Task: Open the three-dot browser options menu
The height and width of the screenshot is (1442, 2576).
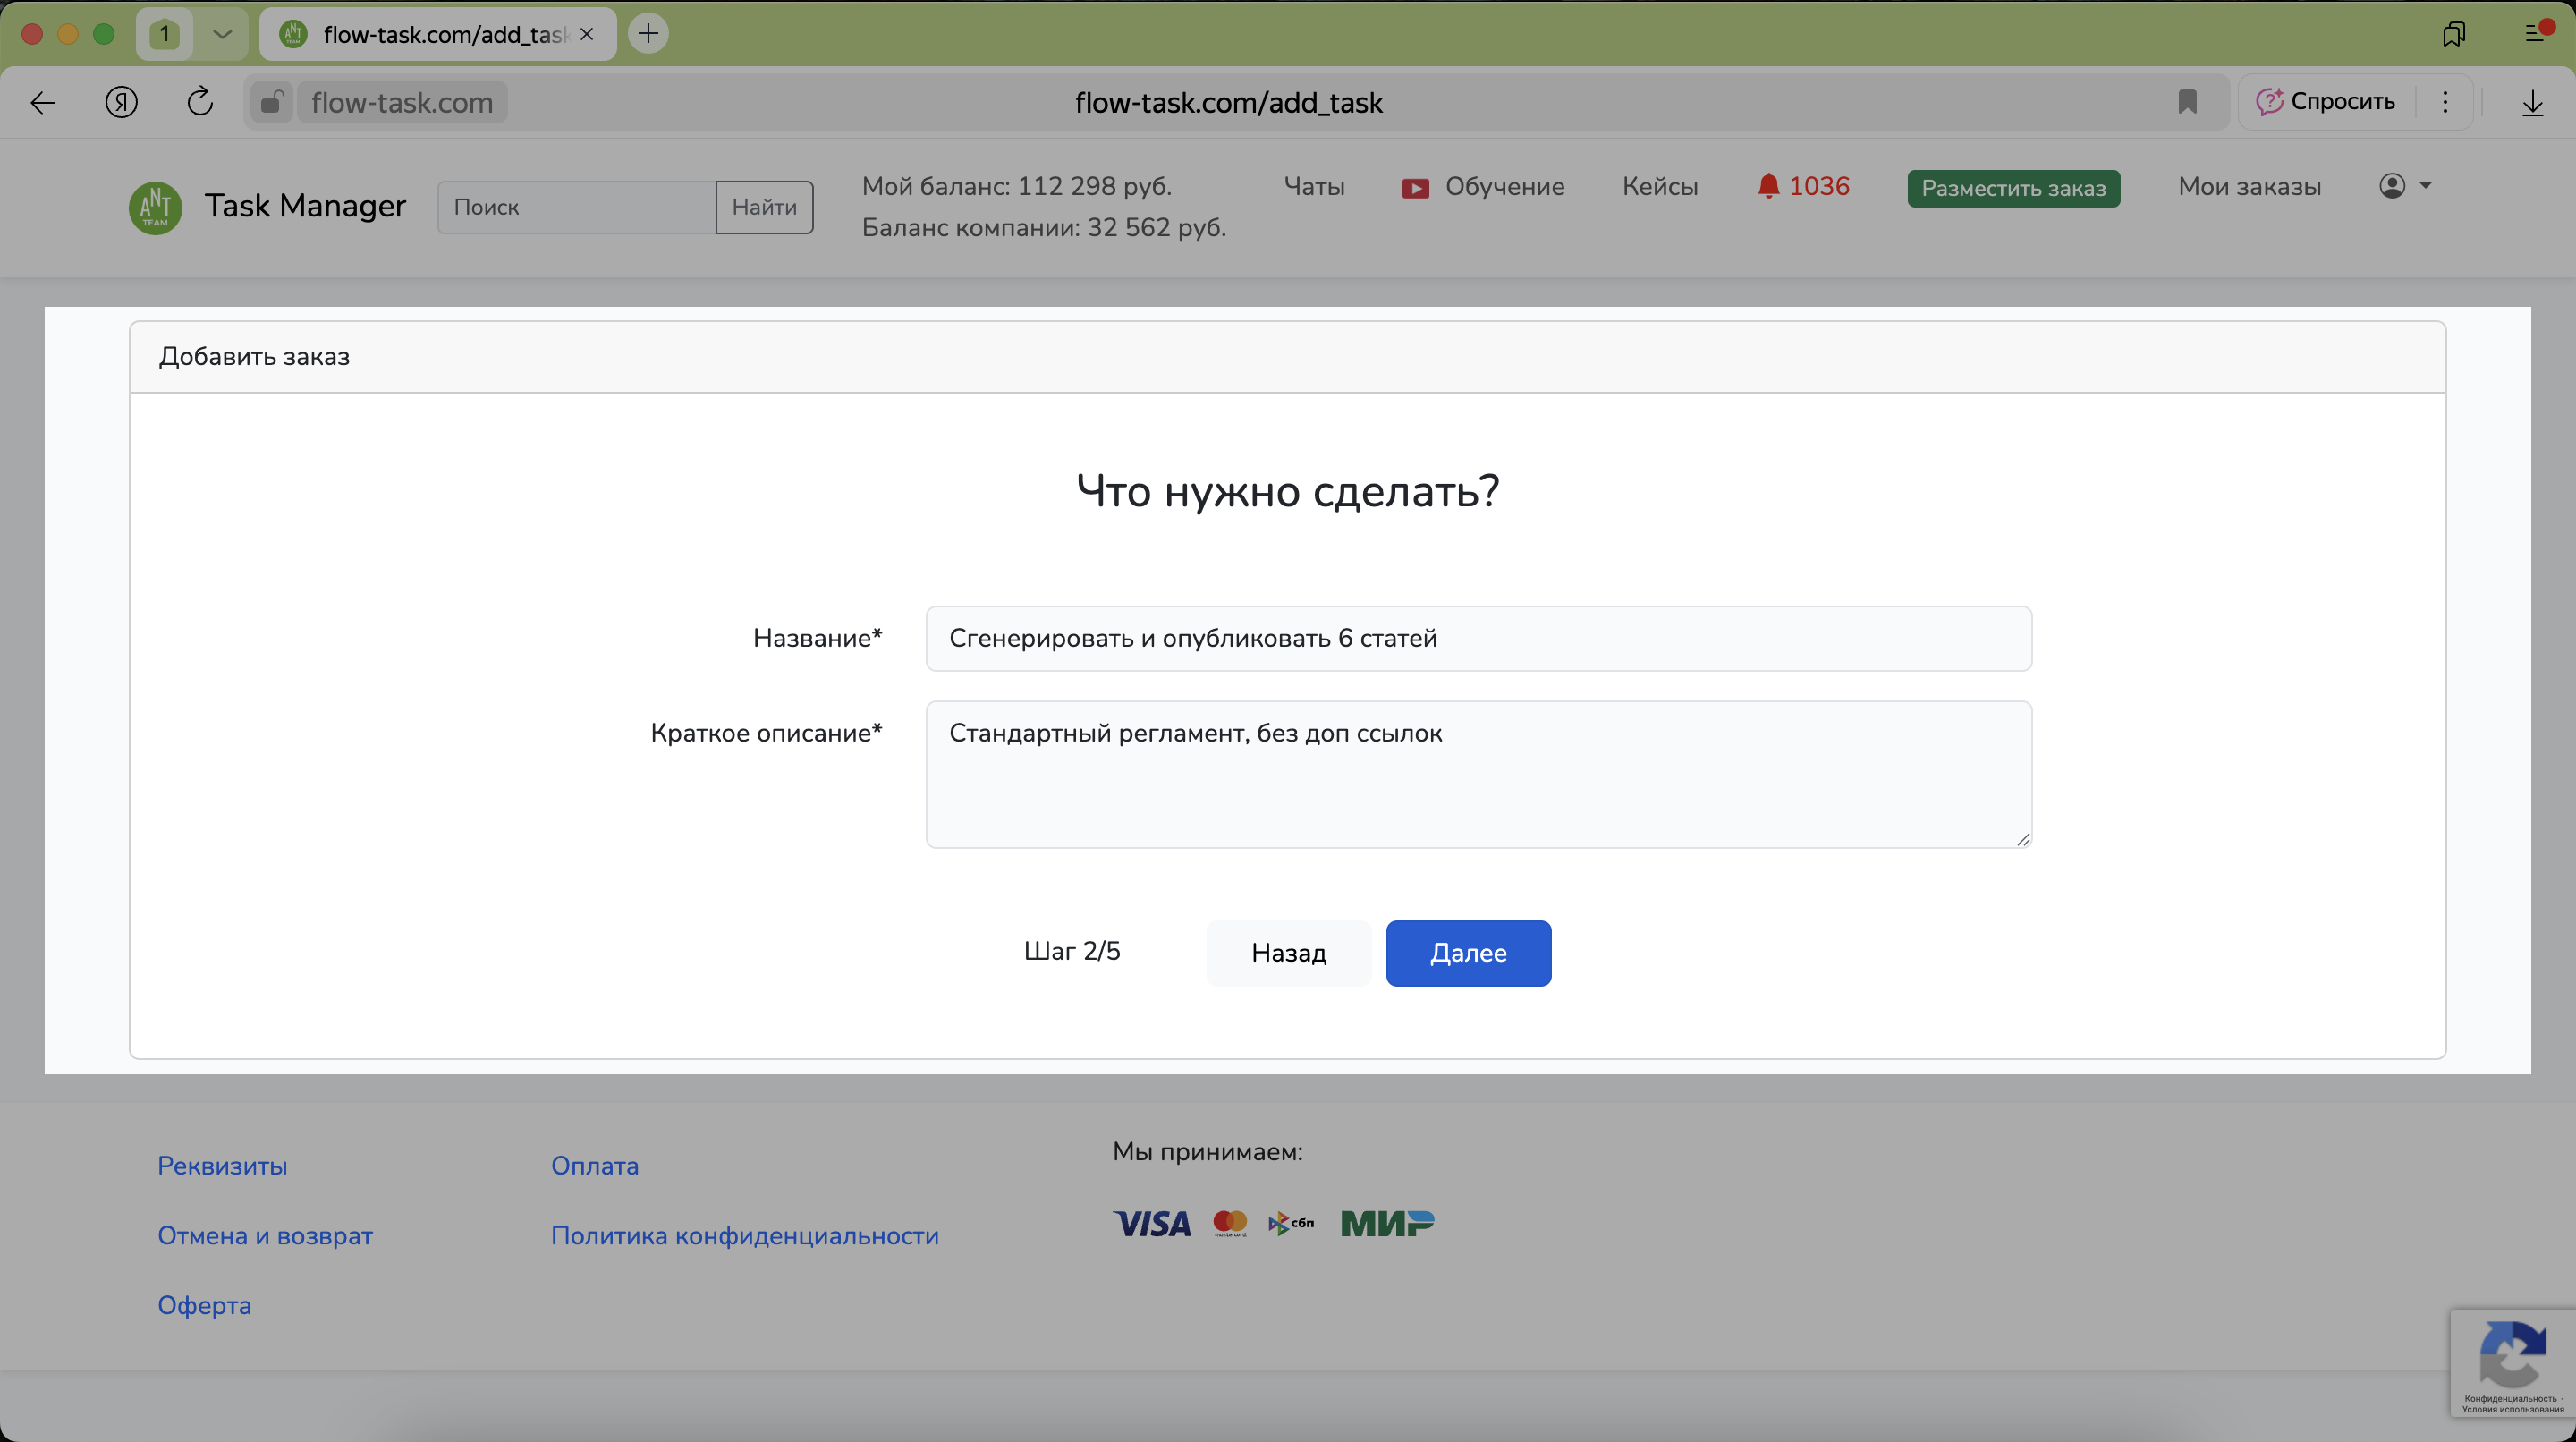Action: tap(2445, 102)
